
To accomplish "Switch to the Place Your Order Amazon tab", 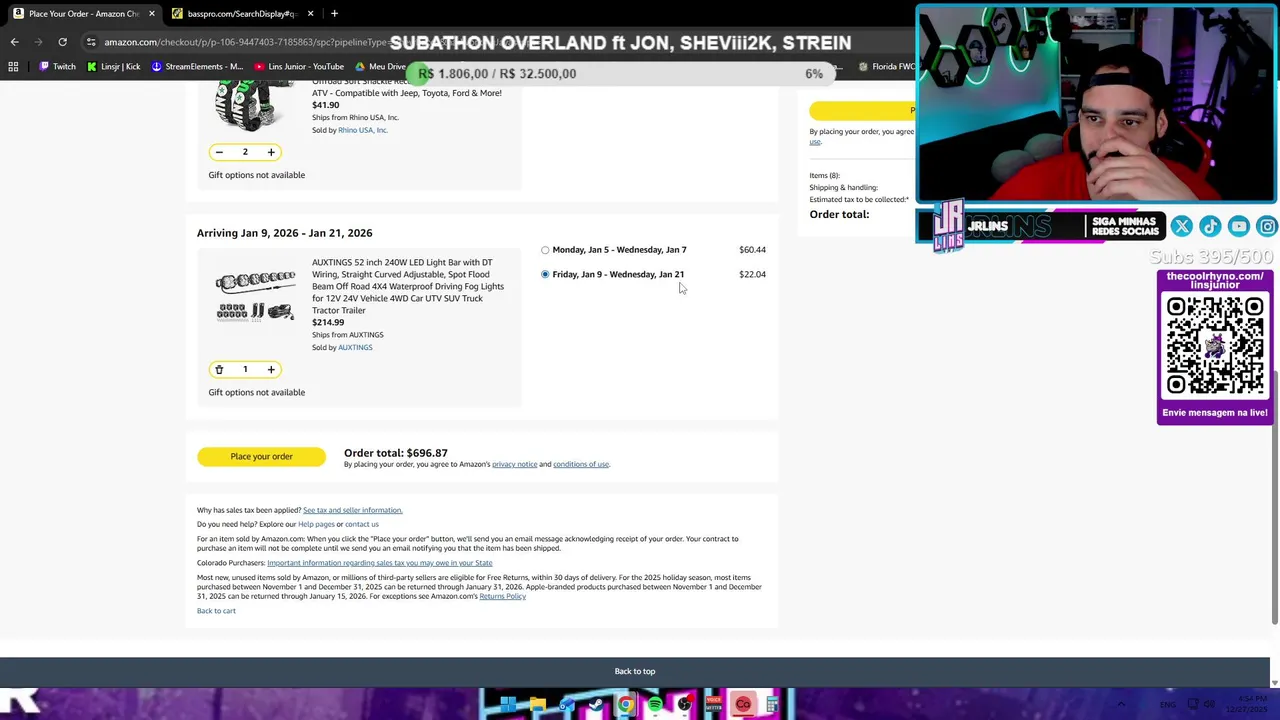I will tap(84, 14).
